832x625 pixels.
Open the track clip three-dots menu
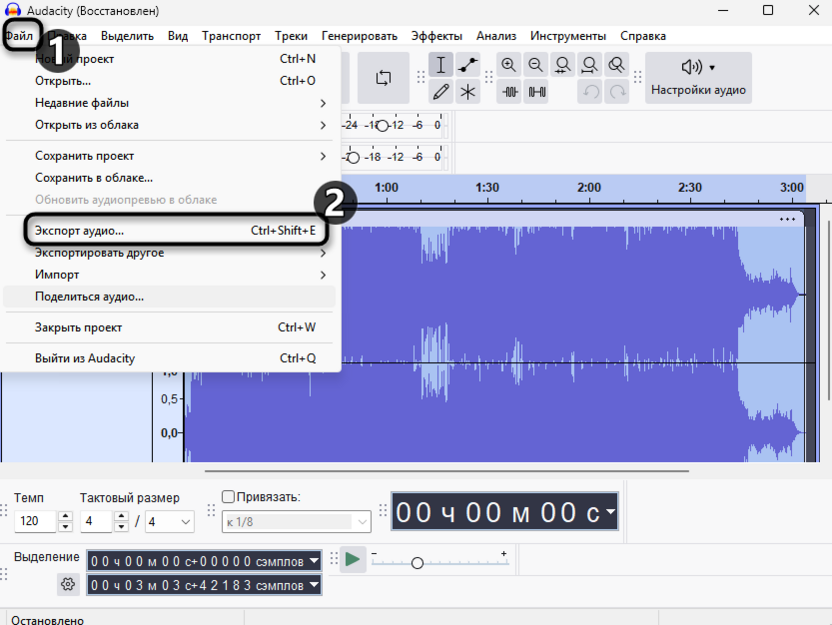pos(787,219)
